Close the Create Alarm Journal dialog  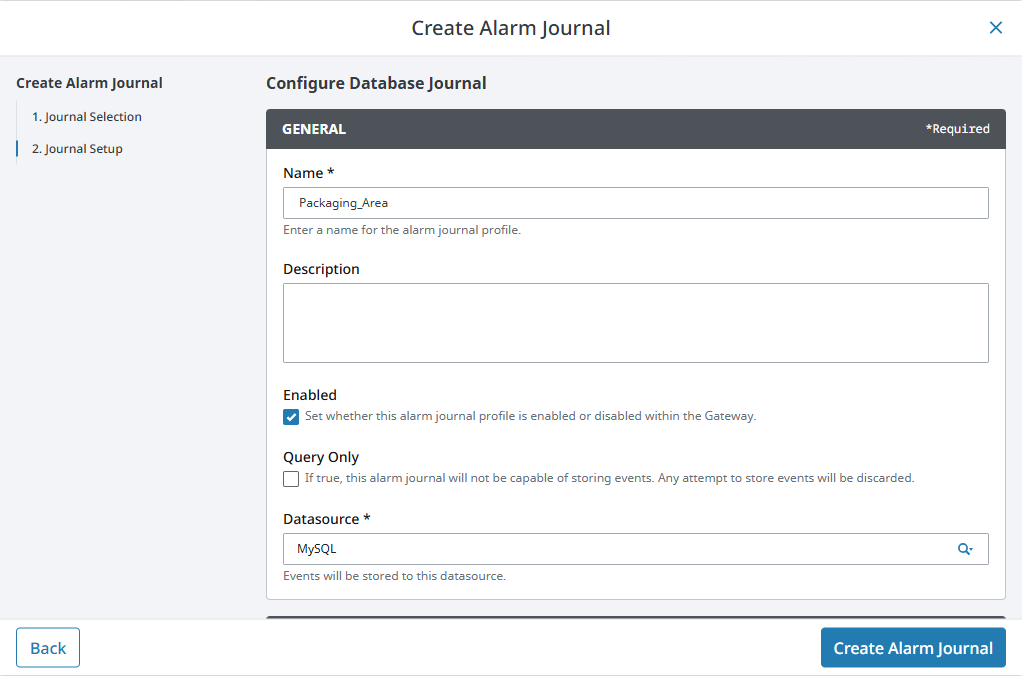click(x=995, y=28)
